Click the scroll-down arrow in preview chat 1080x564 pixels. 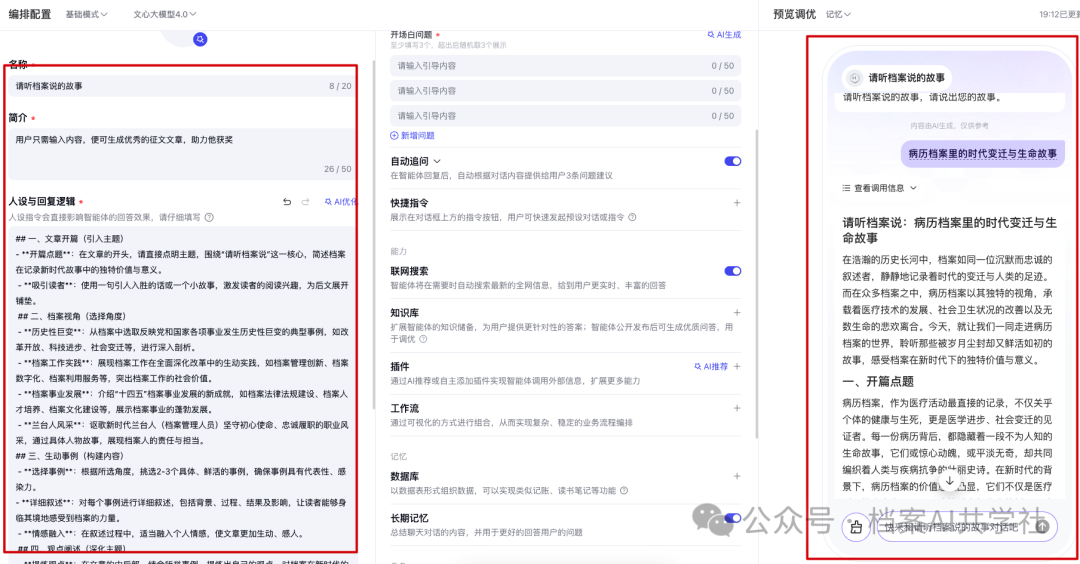tap(949, 481)
